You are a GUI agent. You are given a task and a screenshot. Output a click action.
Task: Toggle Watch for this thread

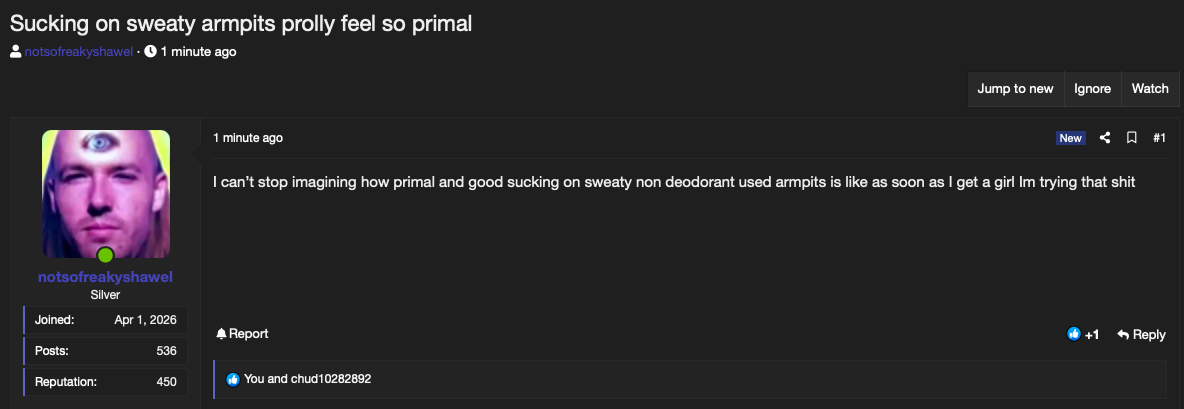point(1149,89)
